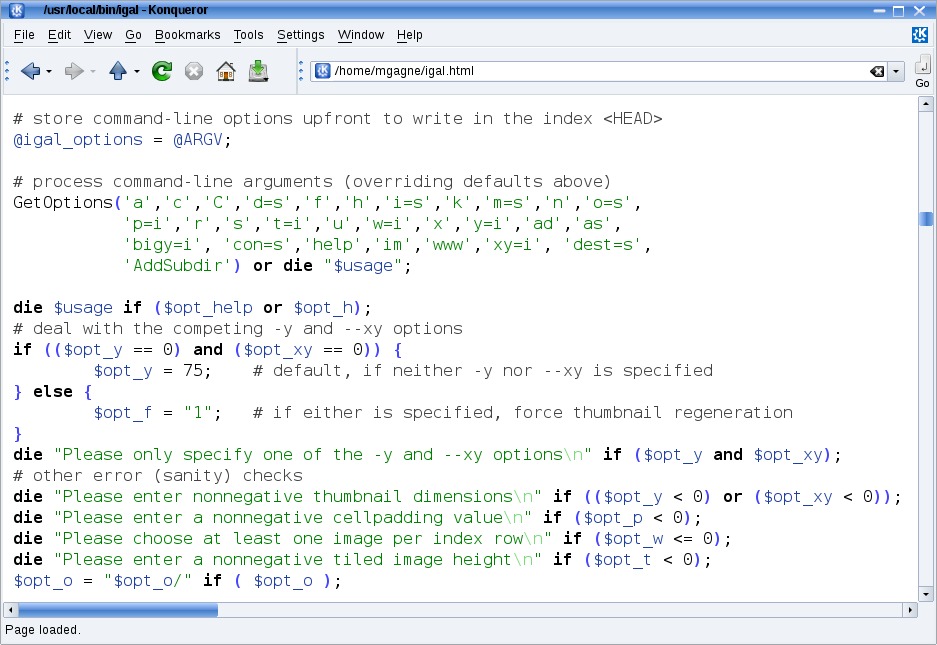
Task: Open the Up button dropdown arrow
Action: tap(137, 72)
